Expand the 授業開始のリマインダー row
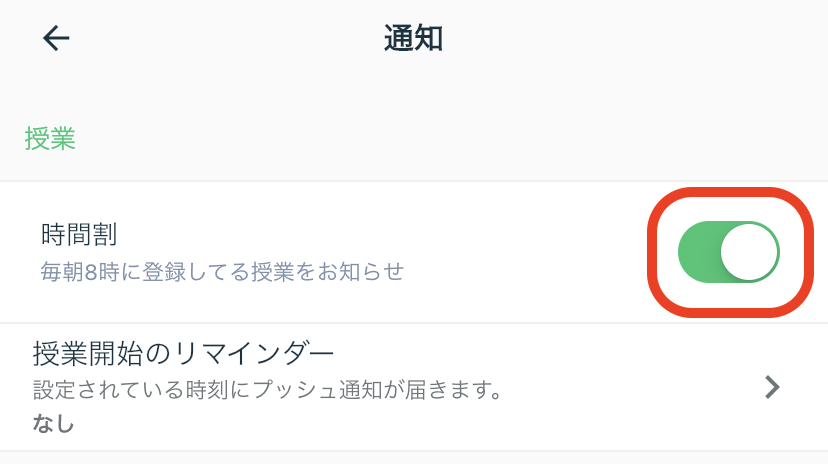This screenshot has height=464, width=828. pos(414,387)
